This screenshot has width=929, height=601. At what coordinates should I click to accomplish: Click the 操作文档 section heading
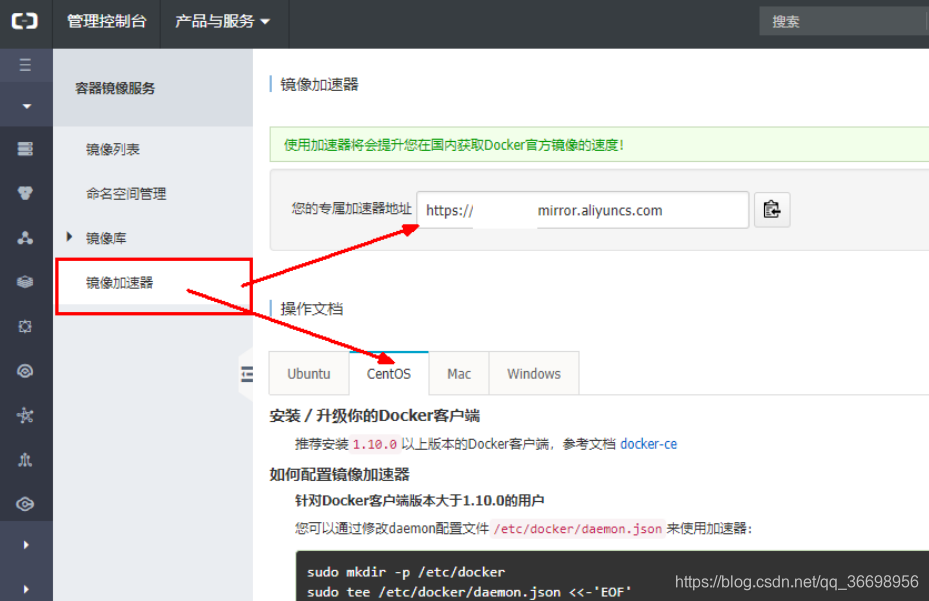(312, 309)
